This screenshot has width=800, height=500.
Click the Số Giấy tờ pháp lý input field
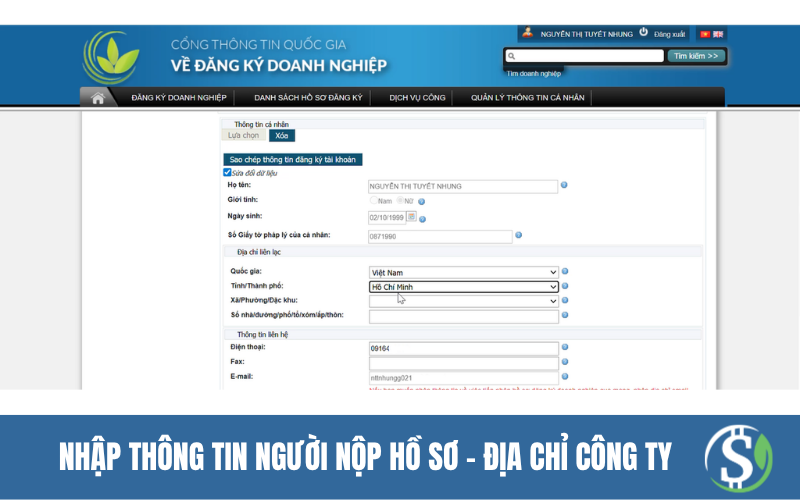440,237
